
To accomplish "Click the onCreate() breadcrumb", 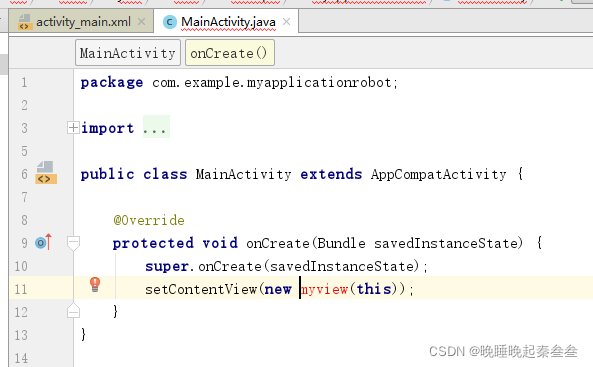I will coord(230,53).
